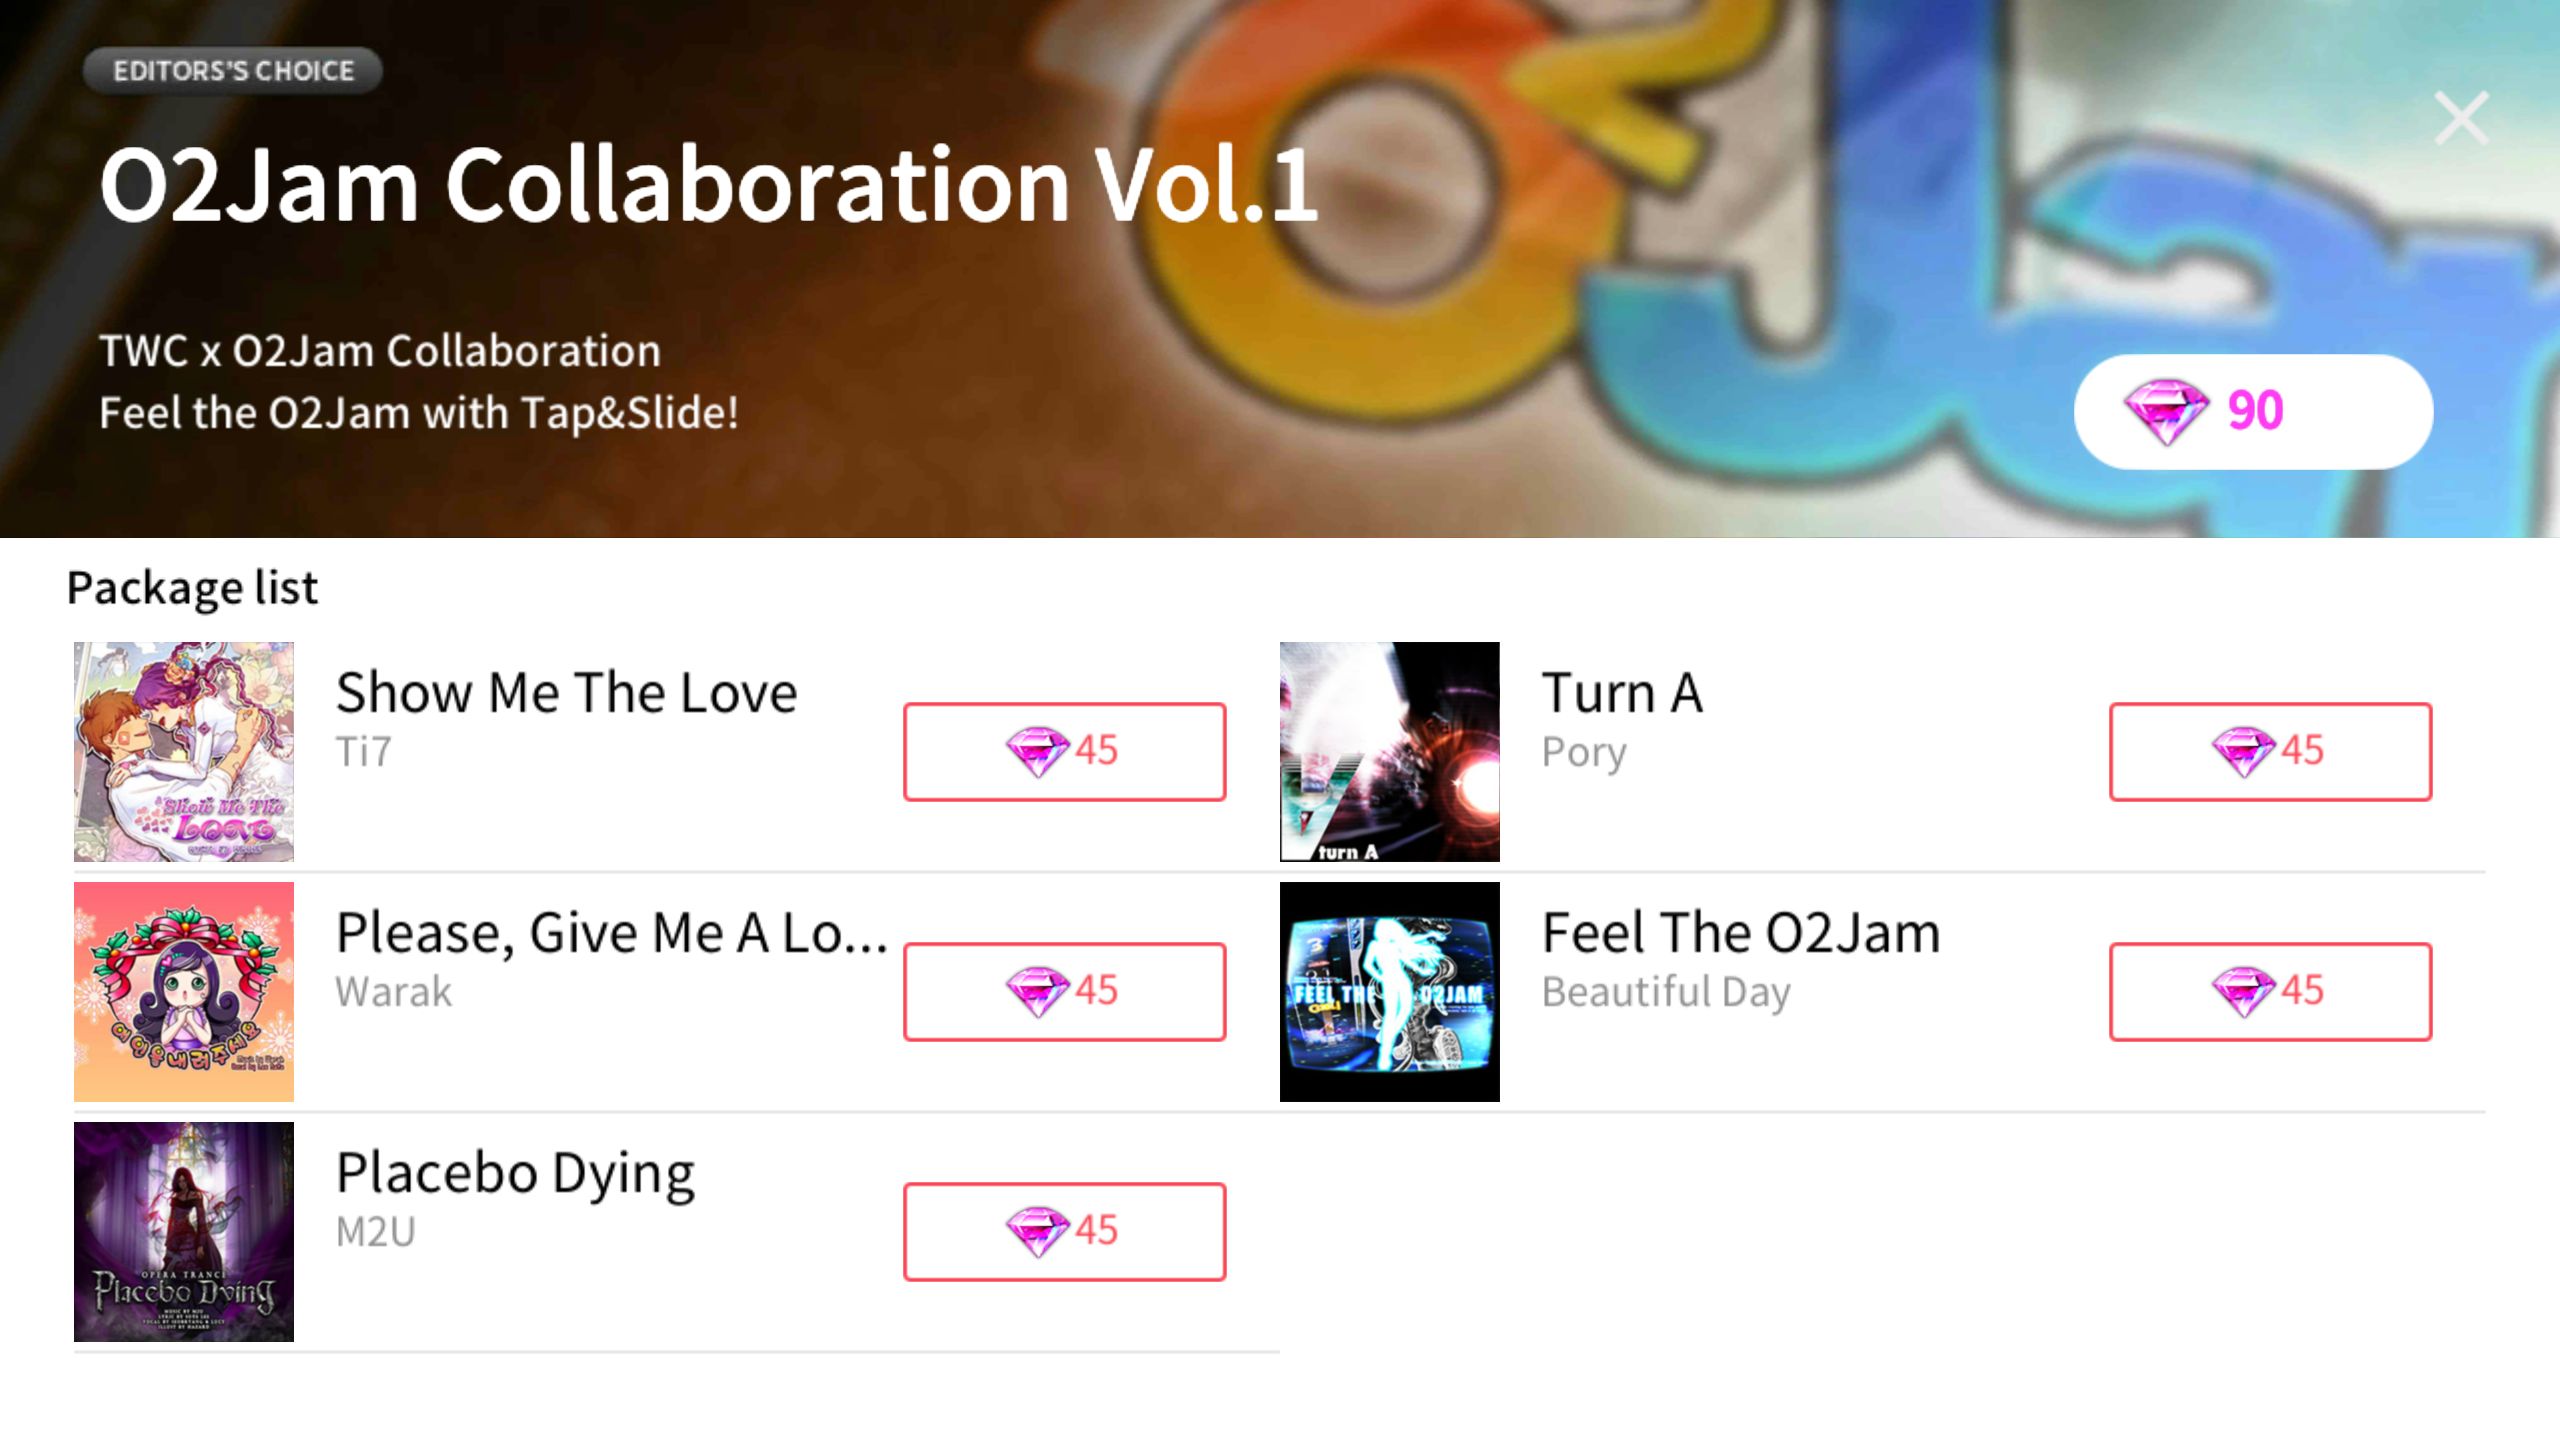The height and width of the screenshot is (1440, 2560).
Task: Select the Turn A song title
Action: point(1622,692)
